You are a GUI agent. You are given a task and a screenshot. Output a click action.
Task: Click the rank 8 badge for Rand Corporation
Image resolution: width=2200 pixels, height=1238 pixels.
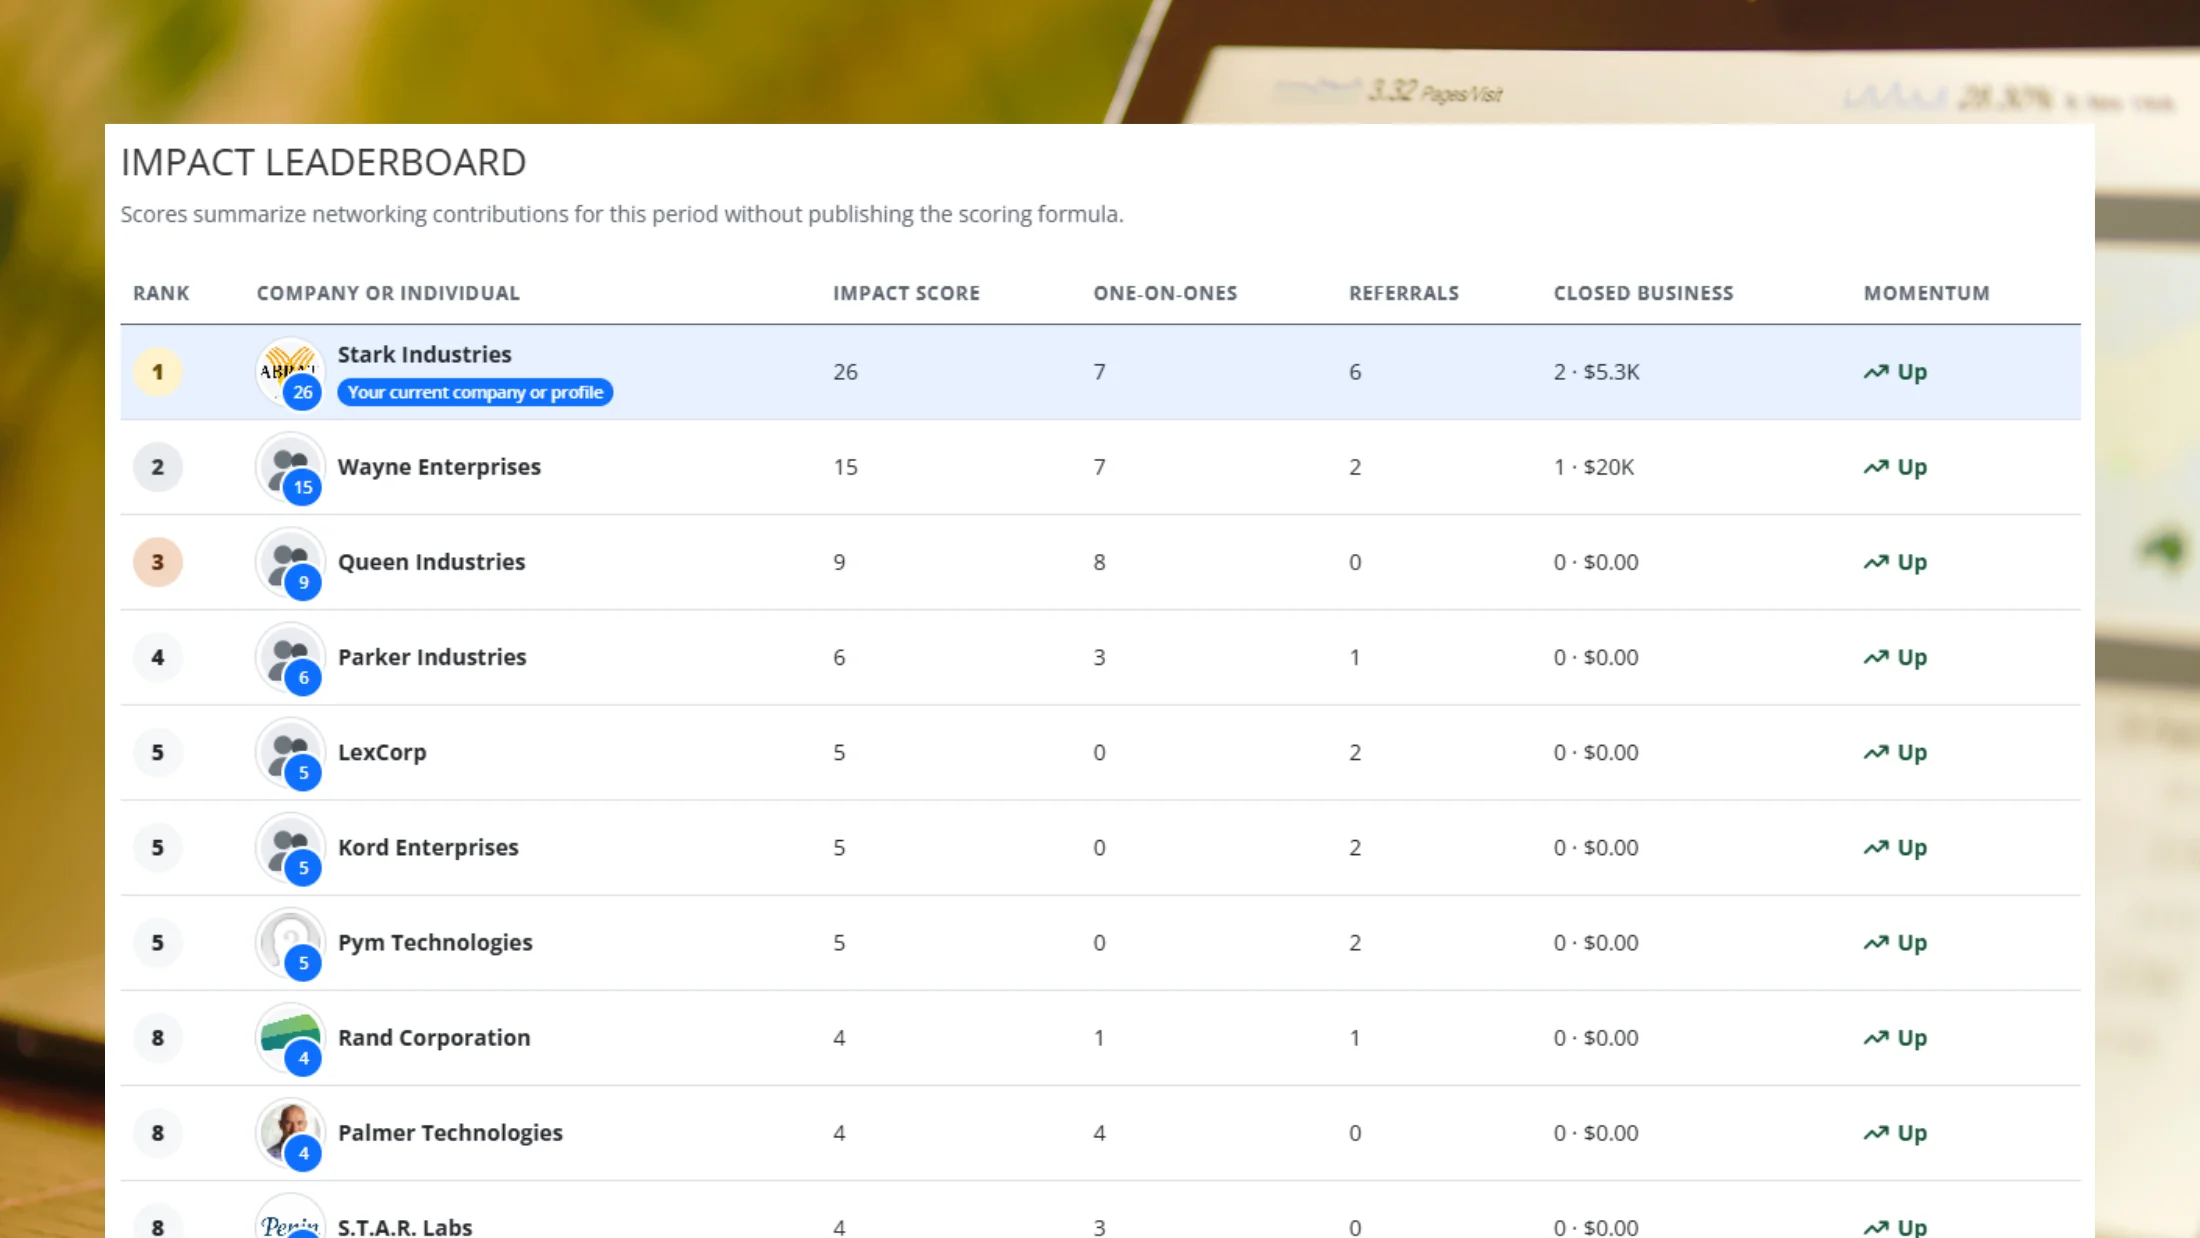[158, 1037]
